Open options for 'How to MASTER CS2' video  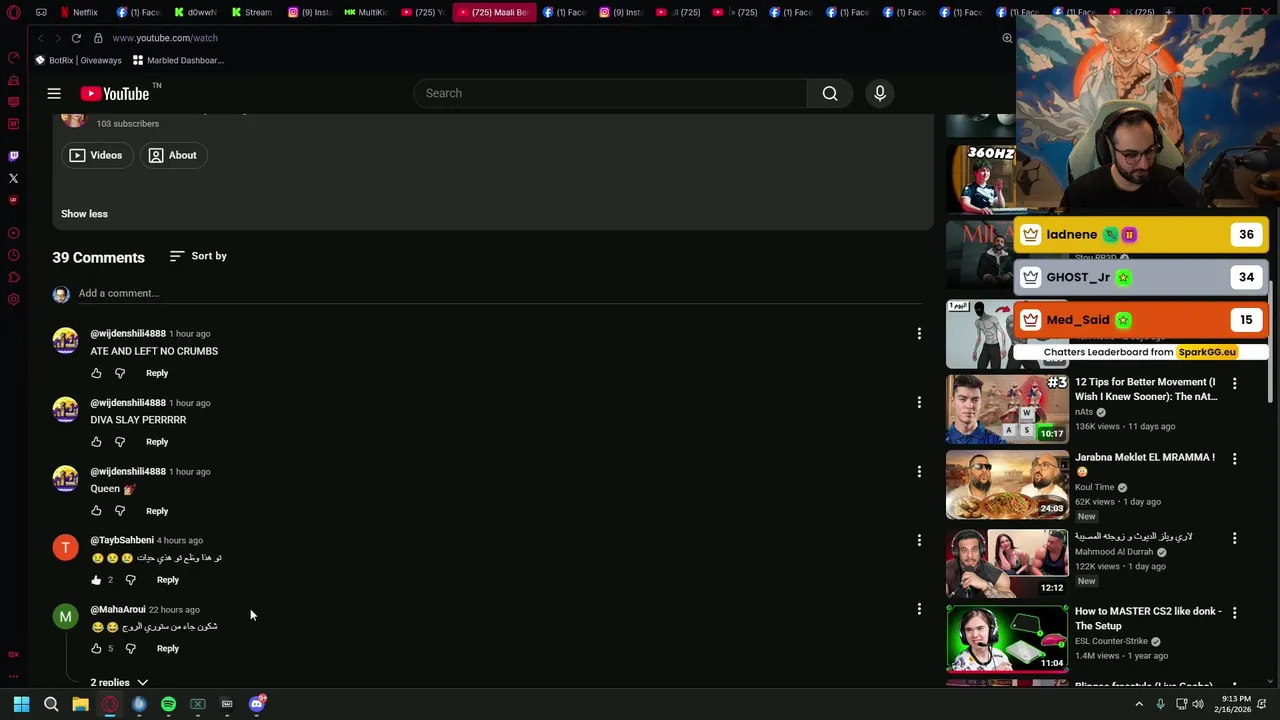1234,612
